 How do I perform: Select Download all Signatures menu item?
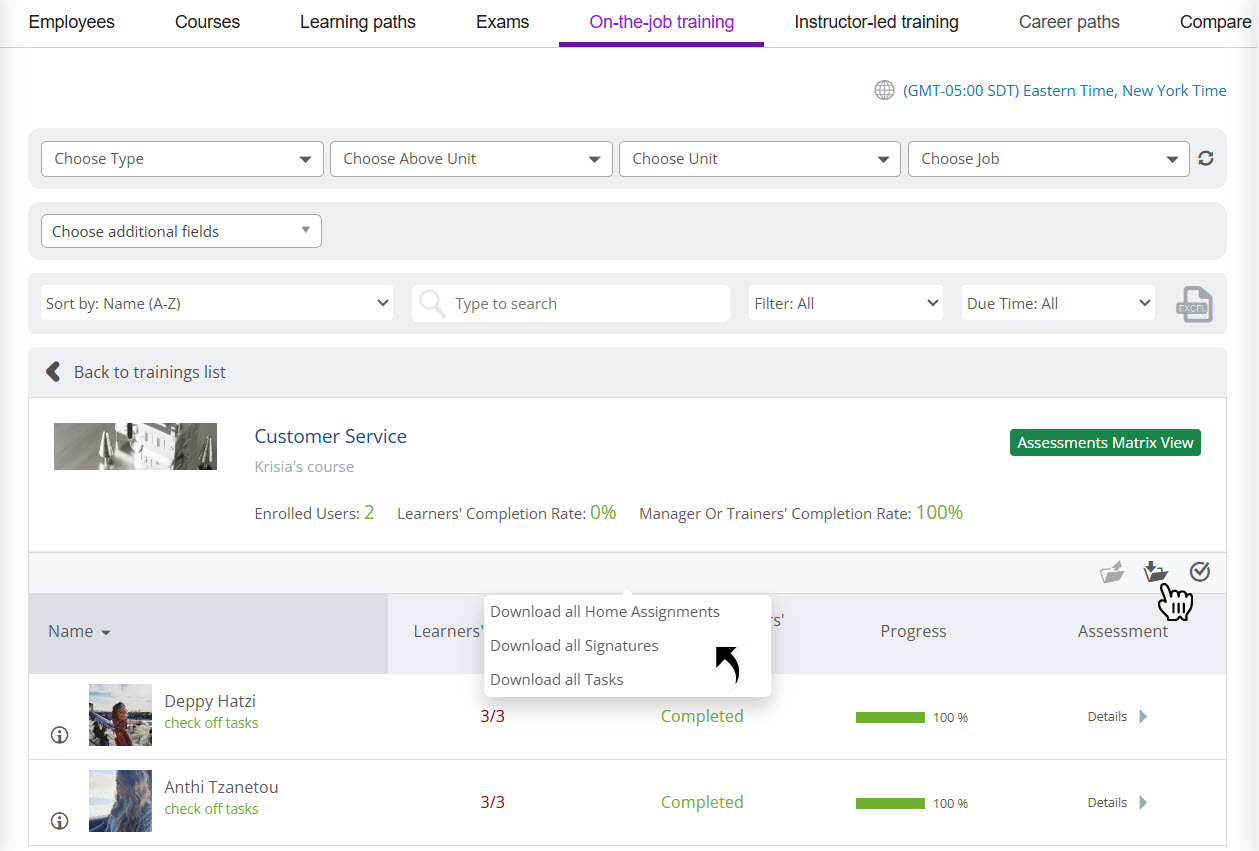point(574,646)
